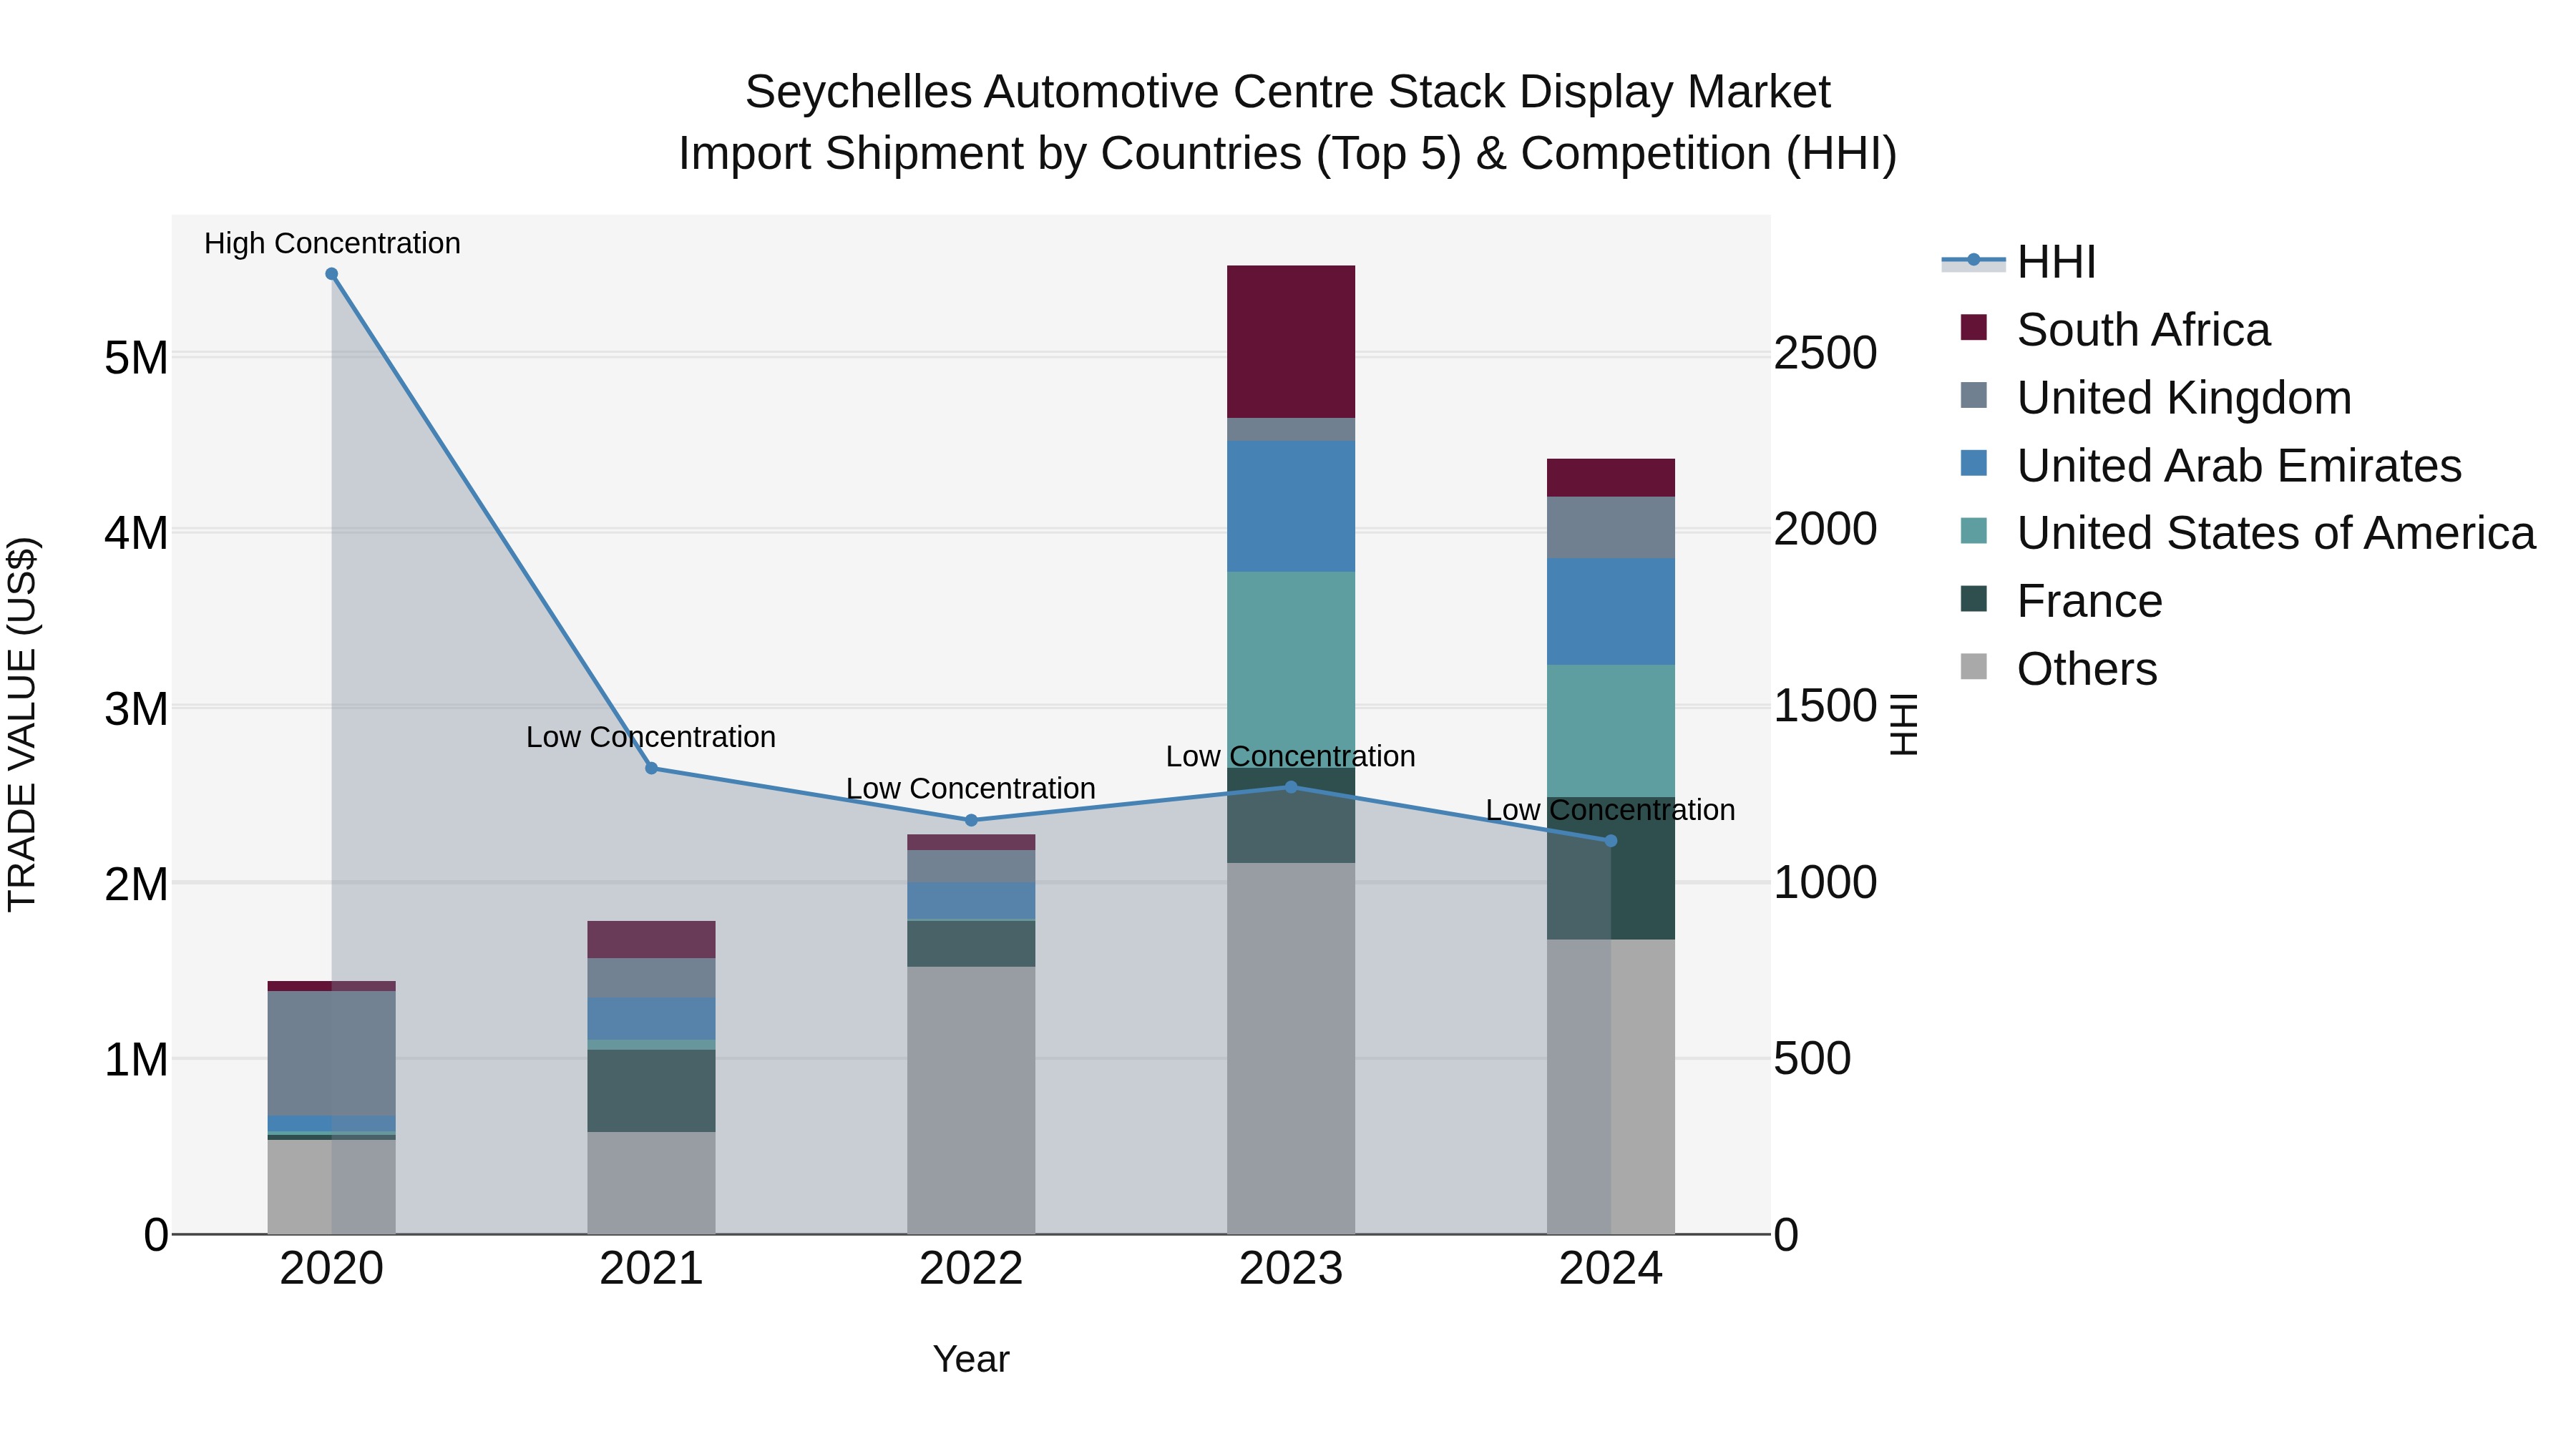Image resolution: width=2576 pixels, height=1449 pixels.
Task: Click the 2023 x-axis label
Action: click(x=1291, y=1269)
